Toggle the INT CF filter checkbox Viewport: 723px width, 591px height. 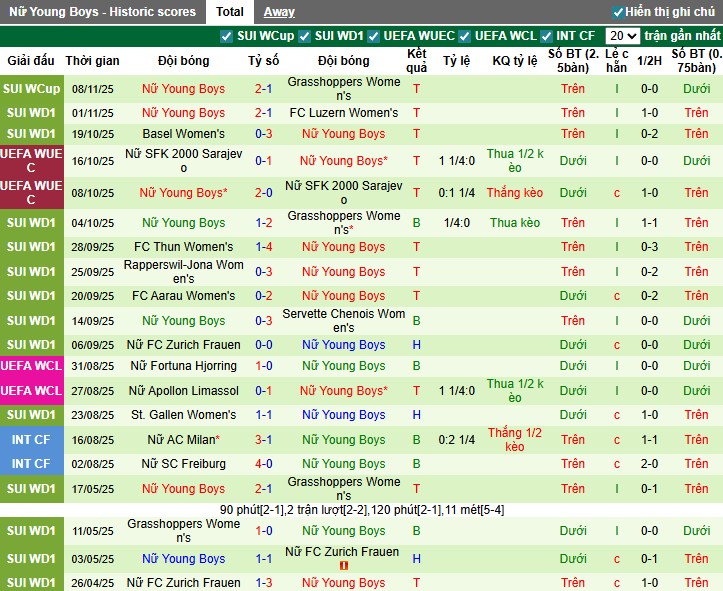[x=546, y=36]
